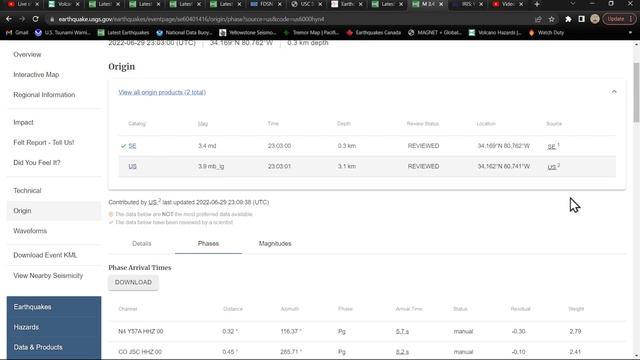Screen dimensions: 640x360
Task: Click the '34.162°N 80.741°W' location cell
Action: click(x=504, y=167)
